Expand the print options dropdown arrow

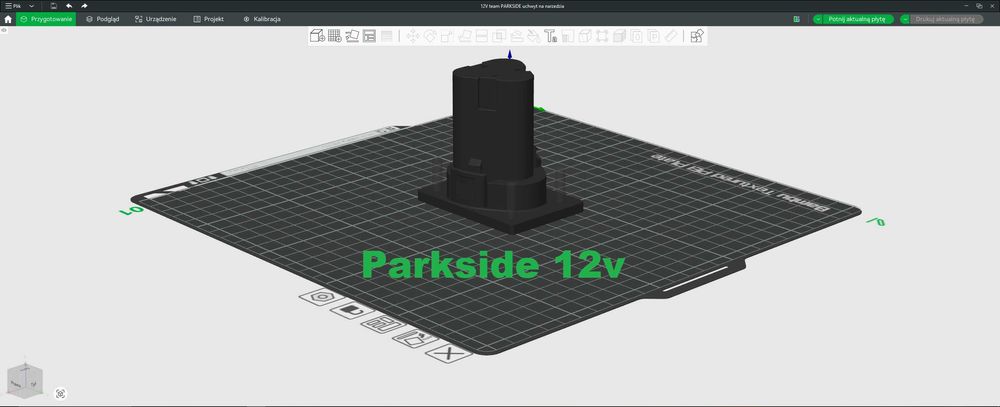905,19
